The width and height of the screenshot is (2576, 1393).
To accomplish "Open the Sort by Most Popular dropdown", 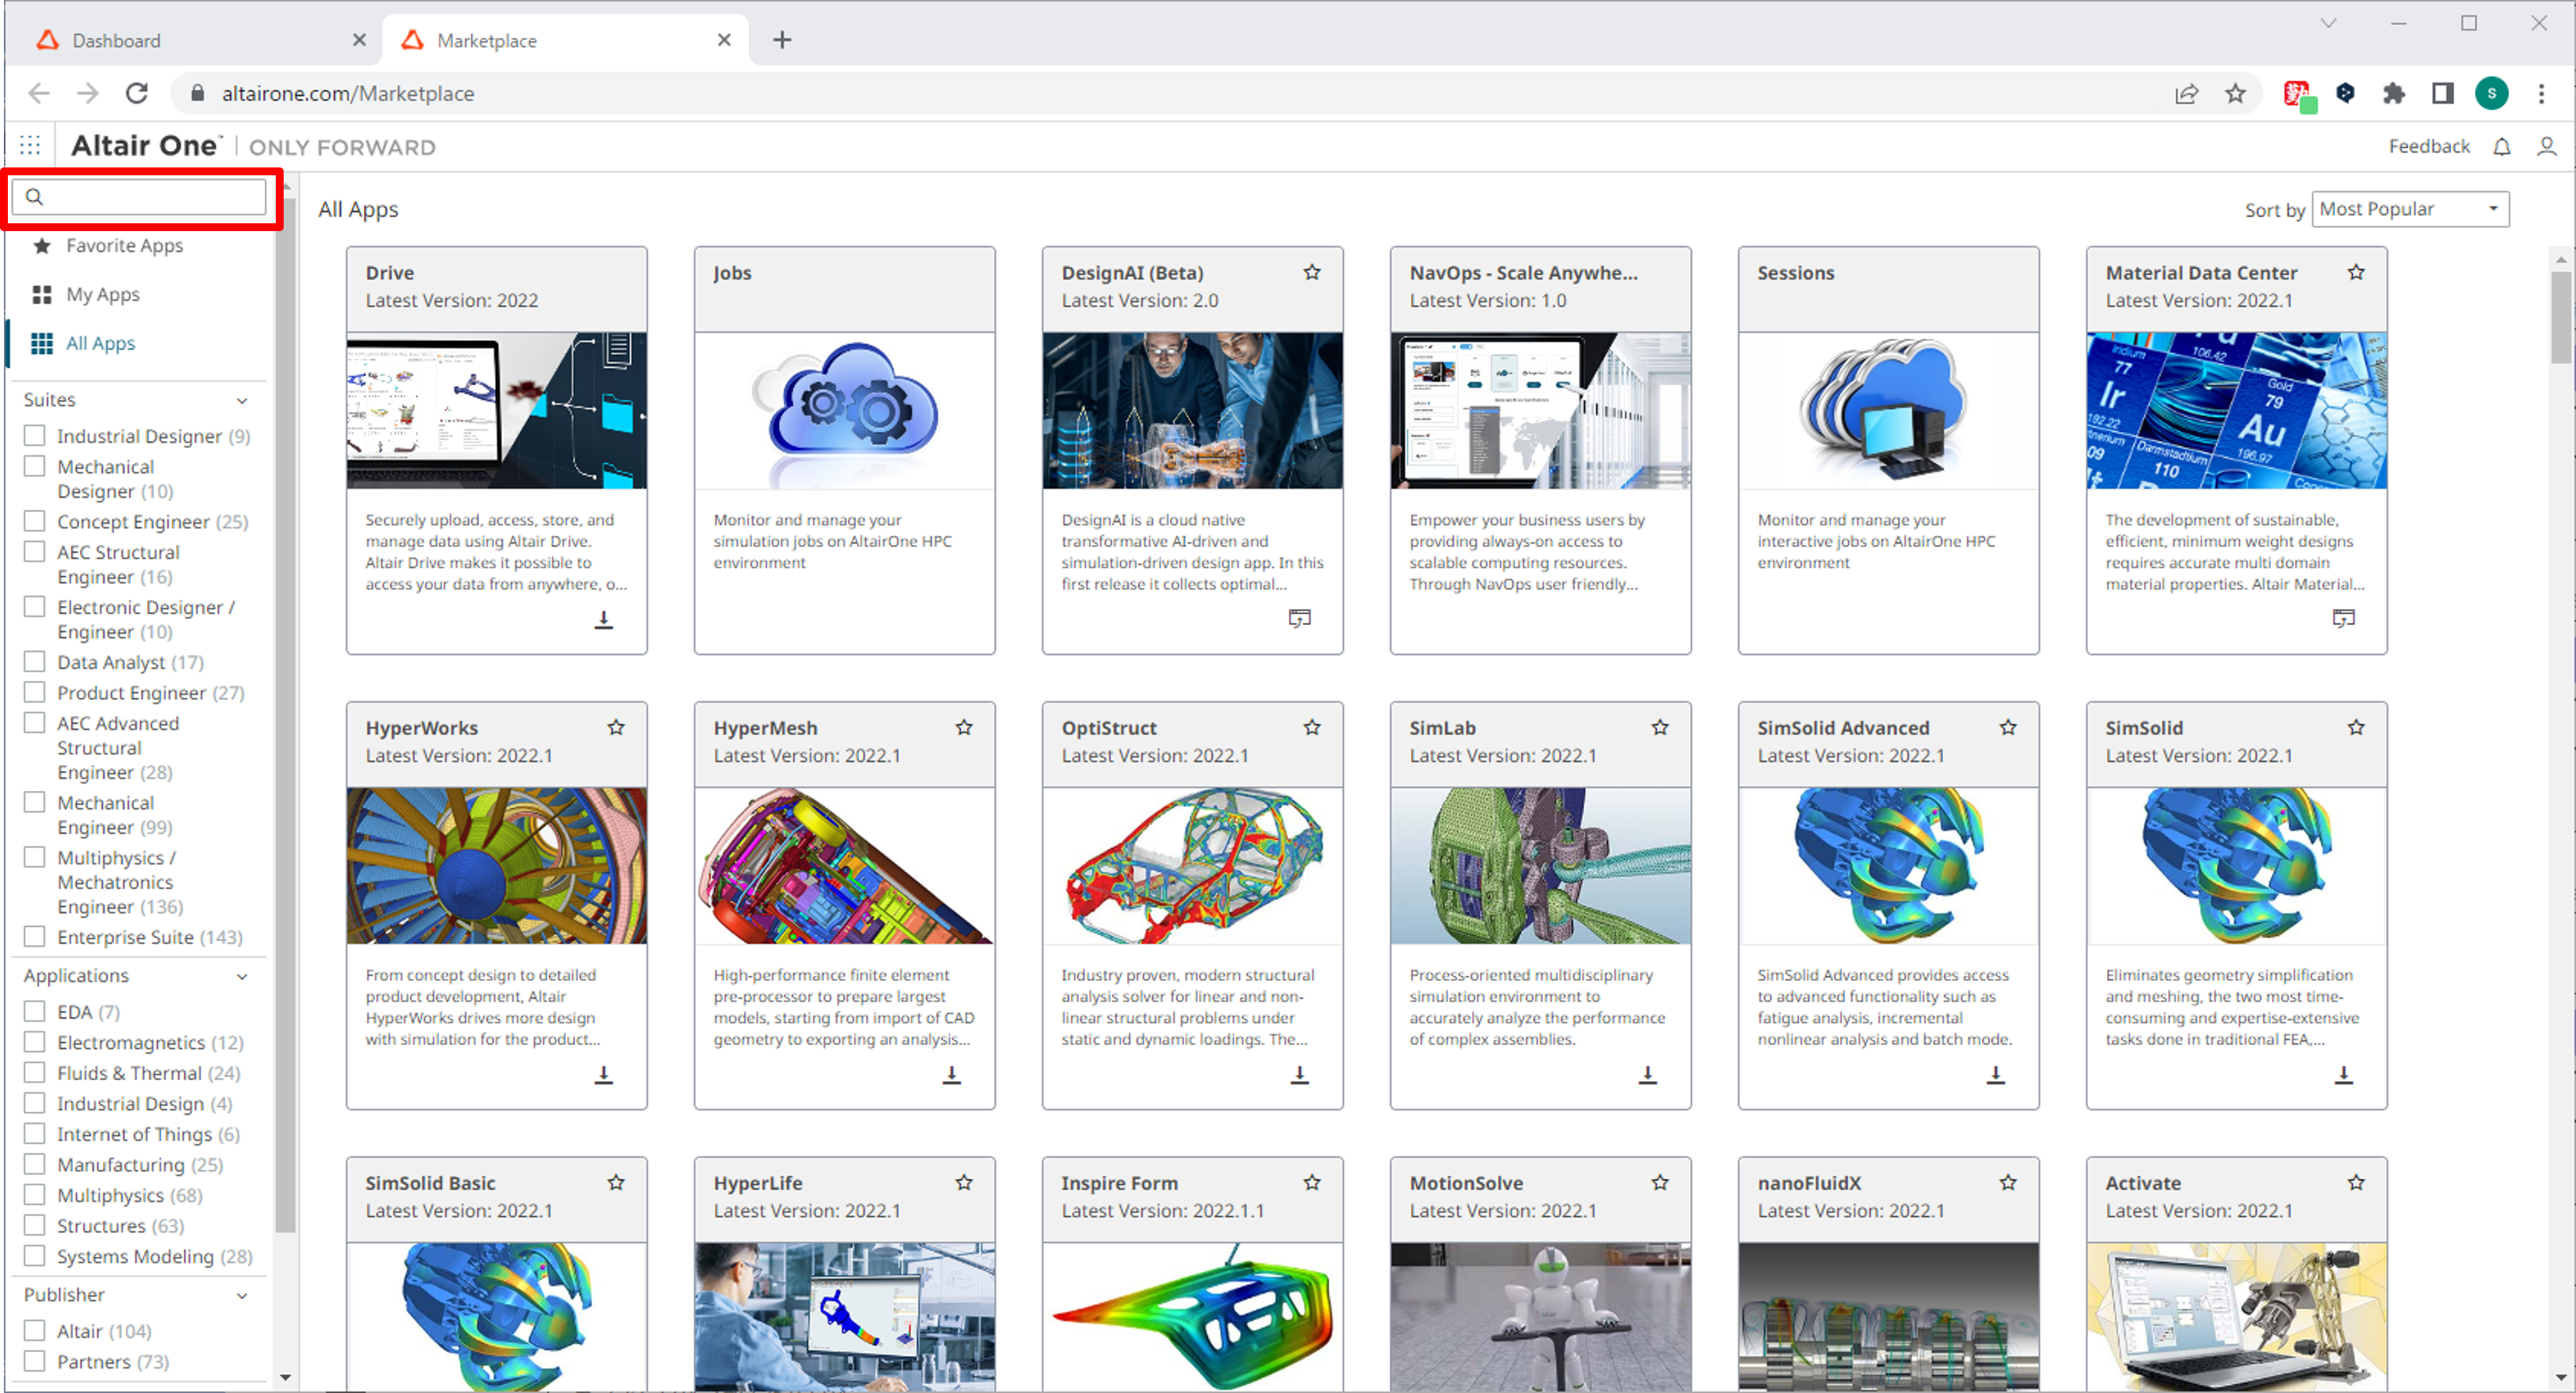I will [x=2409, y=209].
